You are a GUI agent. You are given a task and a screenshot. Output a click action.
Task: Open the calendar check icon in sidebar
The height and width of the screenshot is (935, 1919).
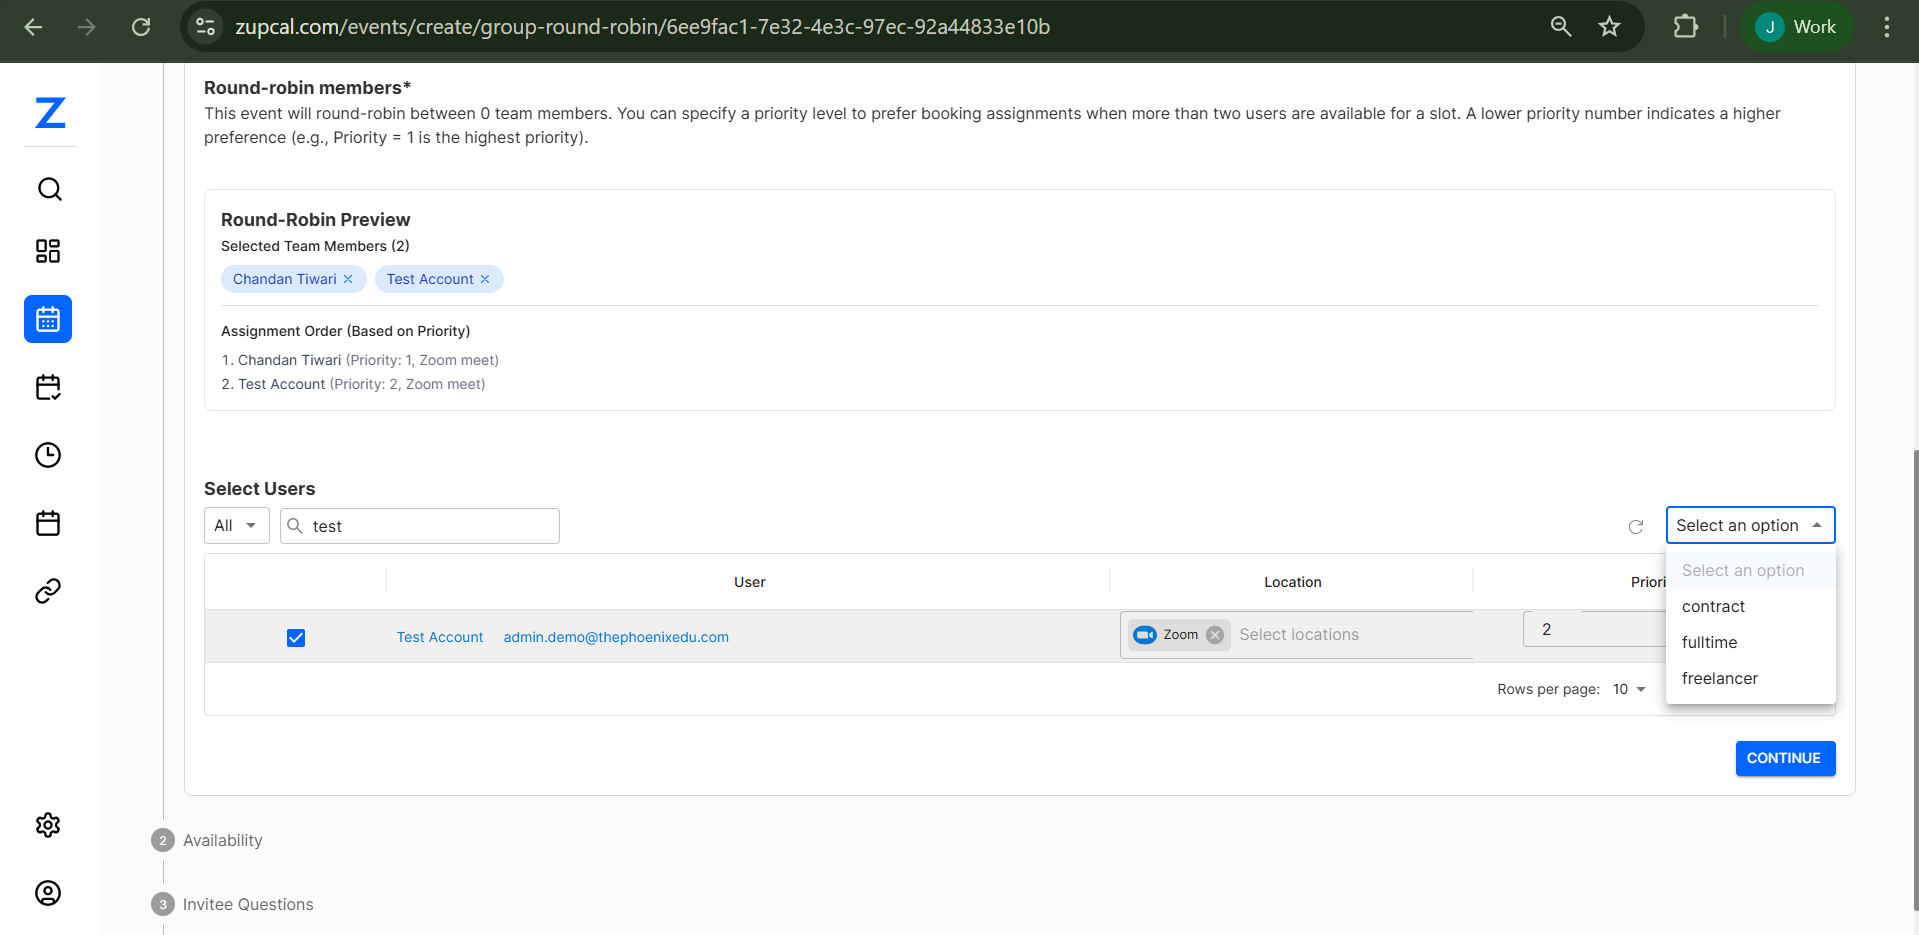(48, 387)
